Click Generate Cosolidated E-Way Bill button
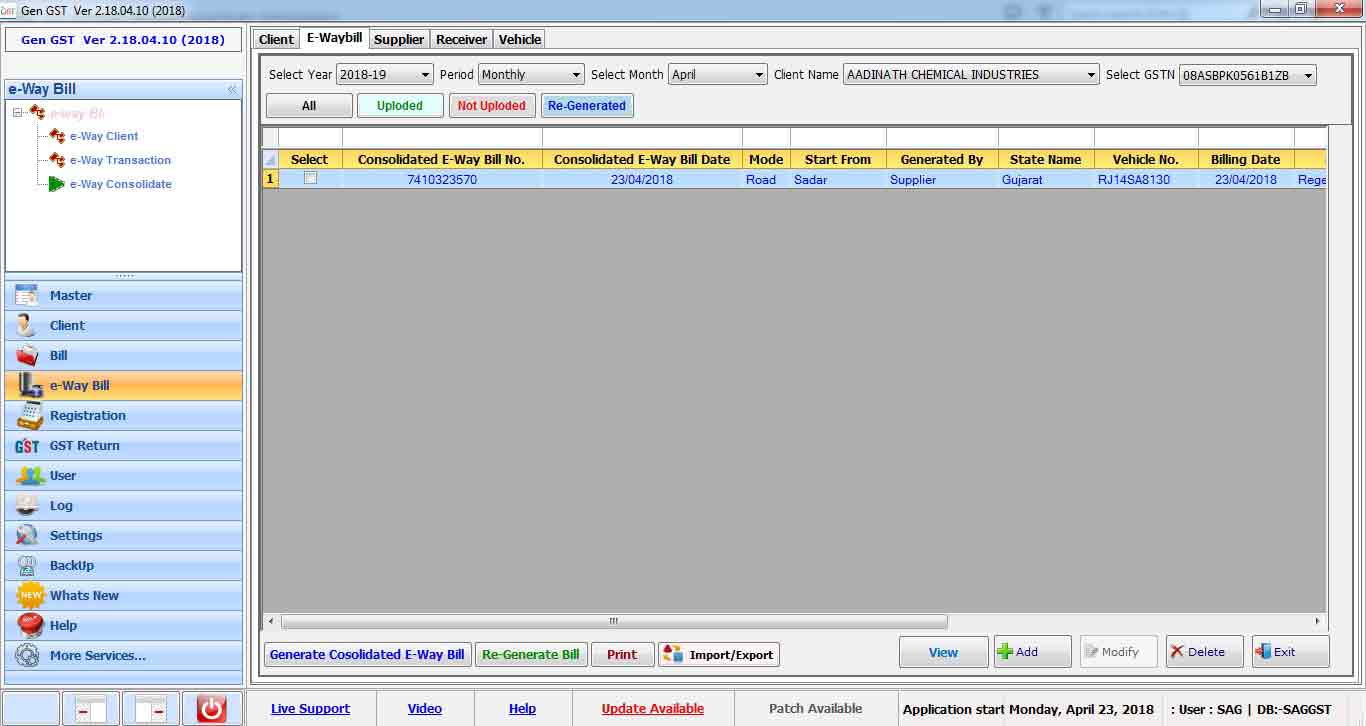Image resolution: width=1366 pixels, height=726 pixels. coord(367,655)
